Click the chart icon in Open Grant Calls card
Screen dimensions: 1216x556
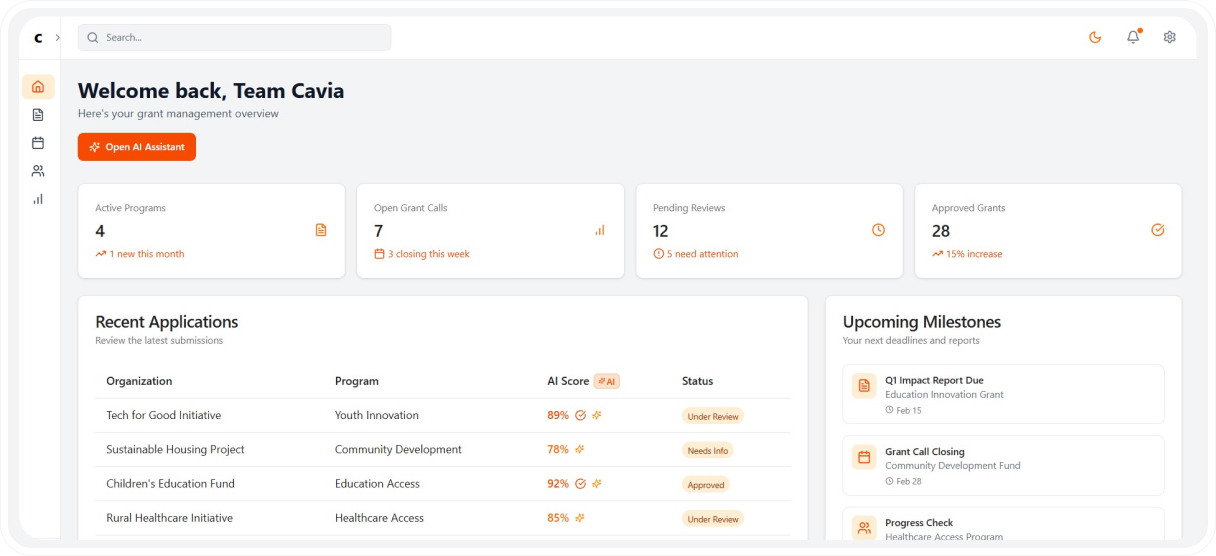600,230
